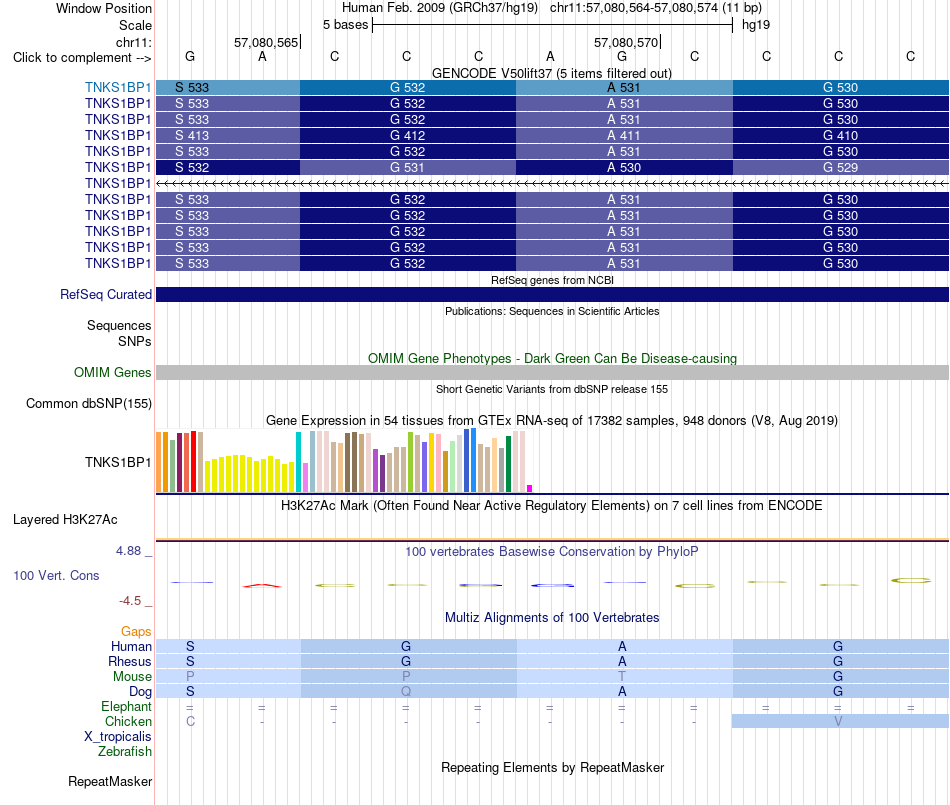Click the cyan bar in GTEx chart

pyautogui.click(x=298, y=462)
